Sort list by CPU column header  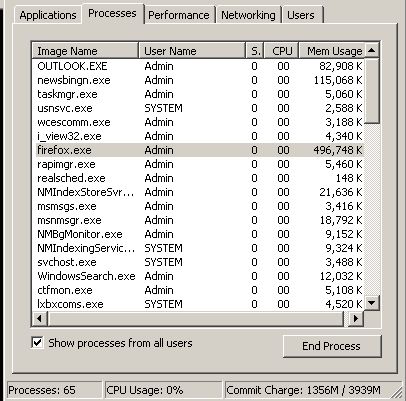(281, 51)
